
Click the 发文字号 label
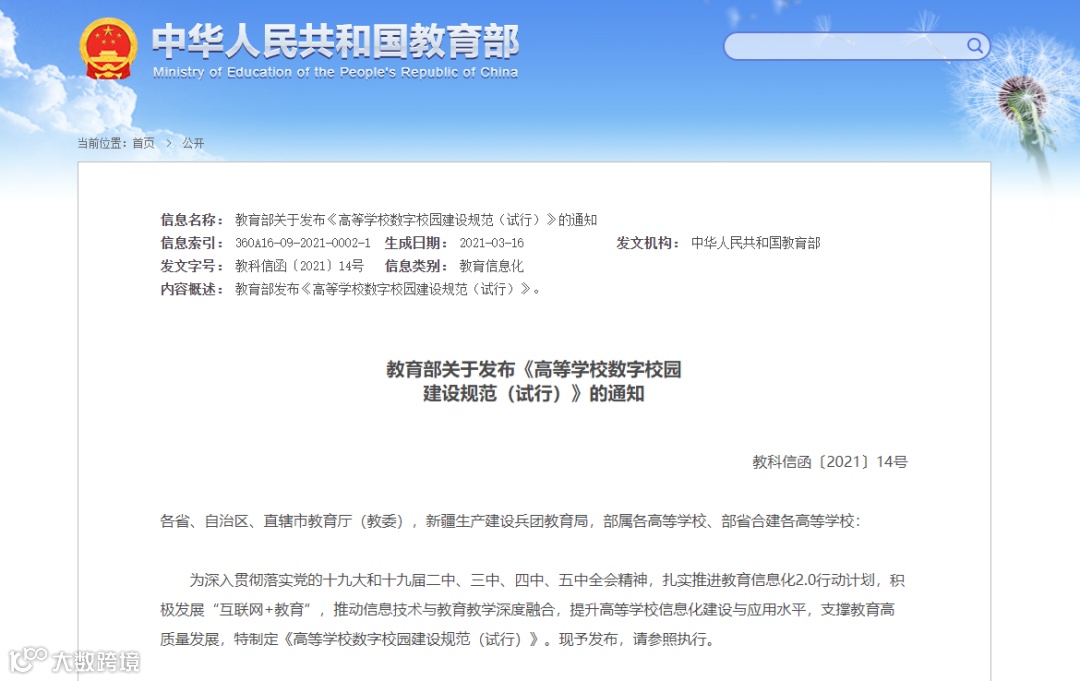(191, 266)
